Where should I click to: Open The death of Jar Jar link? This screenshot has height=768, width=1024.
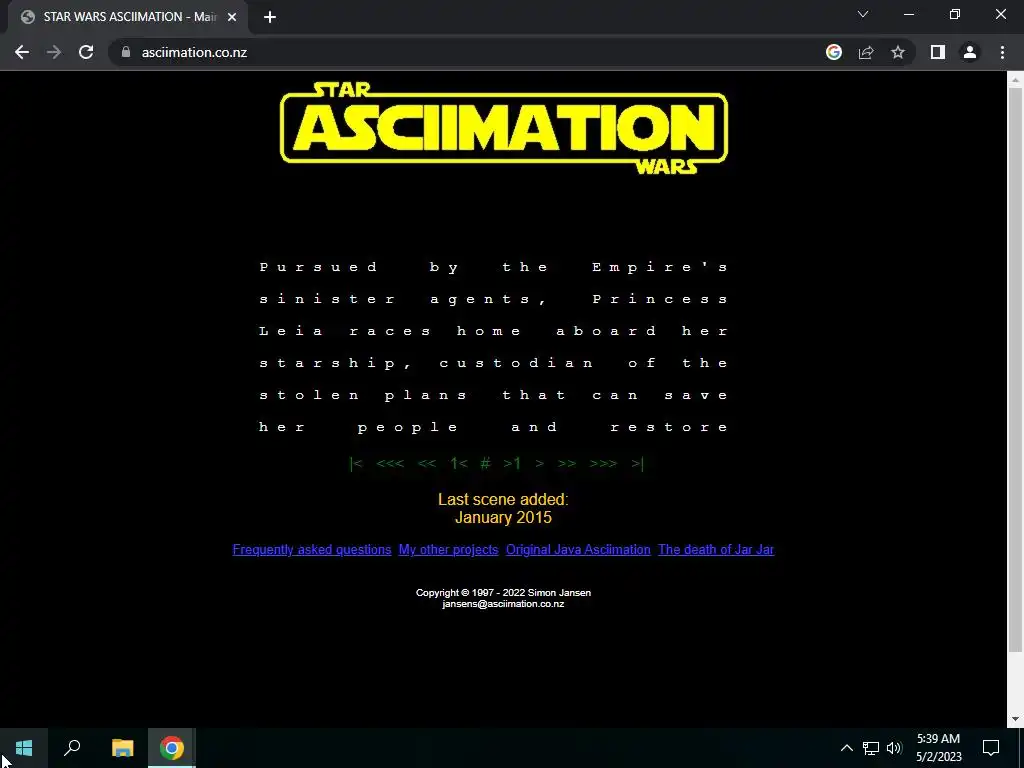pyautogui.click(x=716, y=549)
